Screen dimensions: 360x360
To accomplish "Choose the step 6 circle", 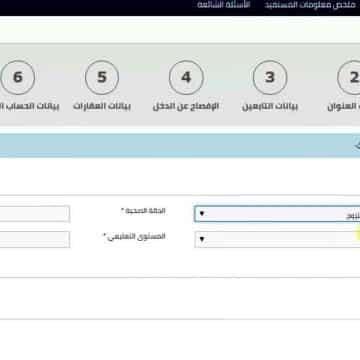I will click(18, 78).
